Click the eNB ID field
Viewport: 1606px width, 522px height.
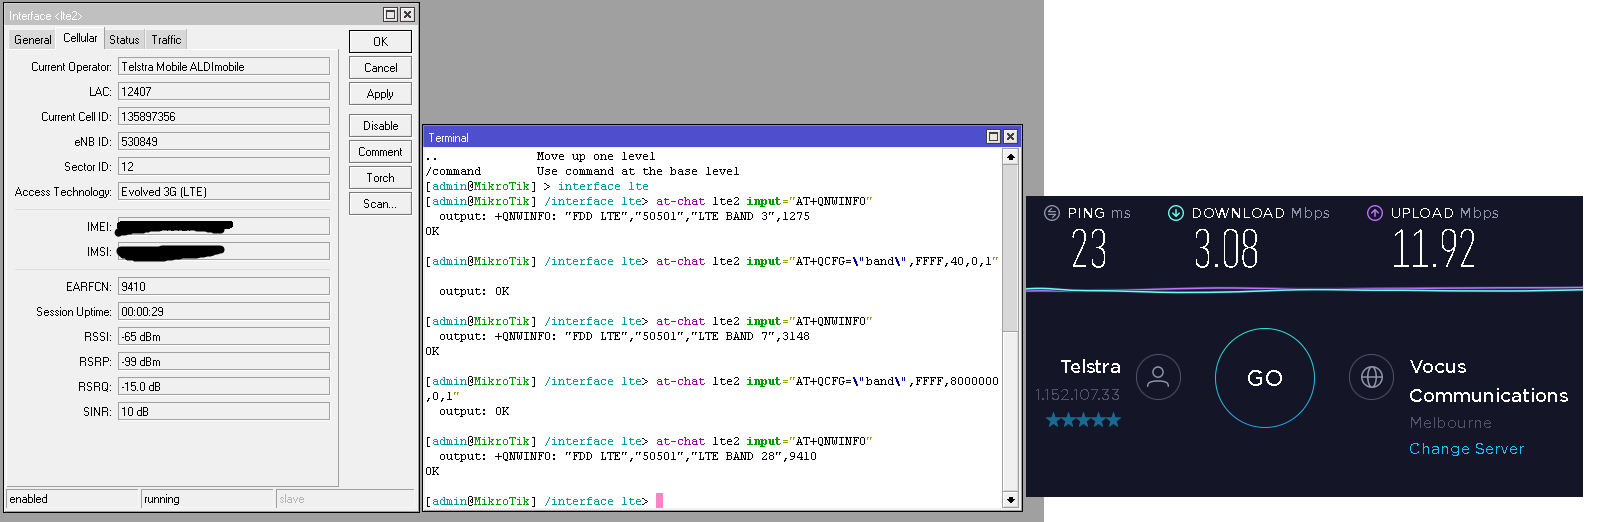tap(224, 141)
